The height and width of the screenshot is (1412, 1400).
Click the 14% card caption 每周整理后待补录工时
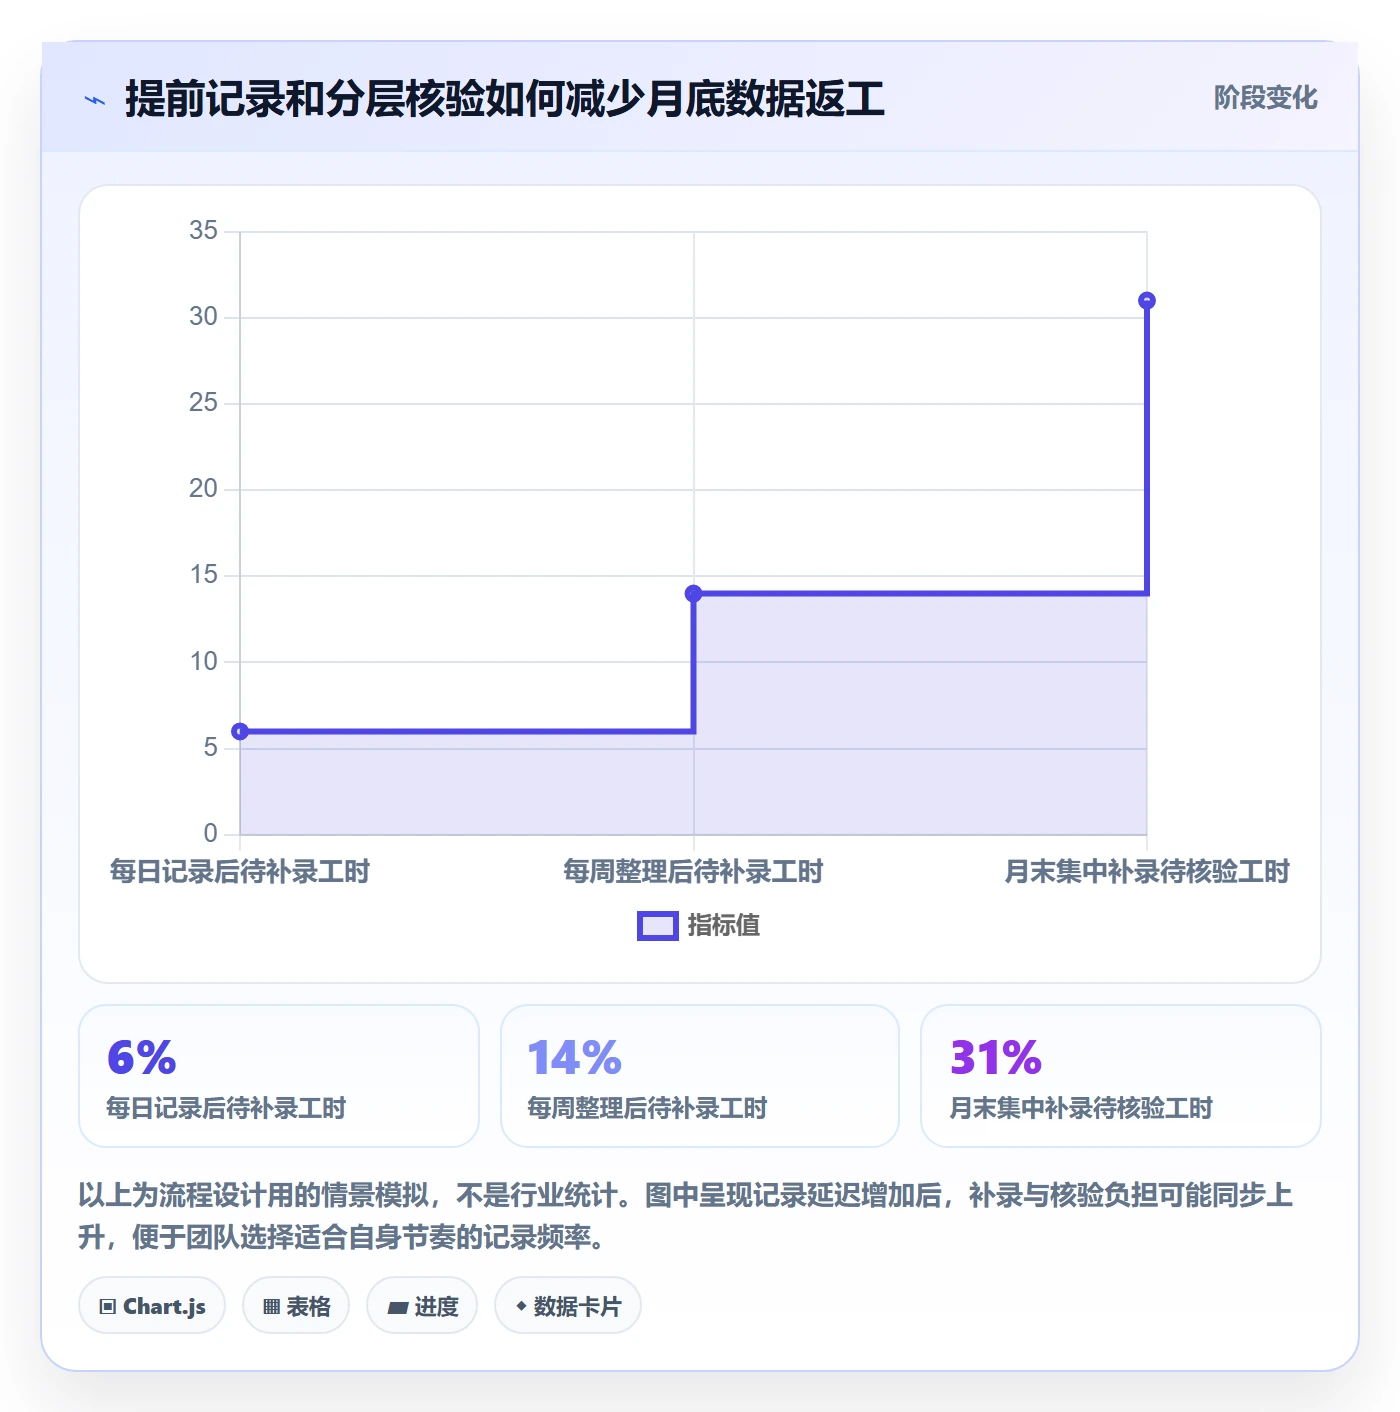coord(647,1108)
